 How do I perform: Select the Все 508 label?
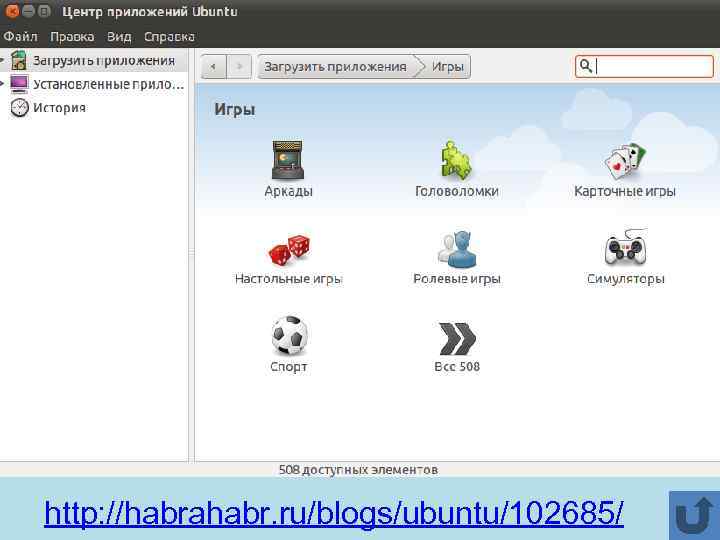coord(457,366)
